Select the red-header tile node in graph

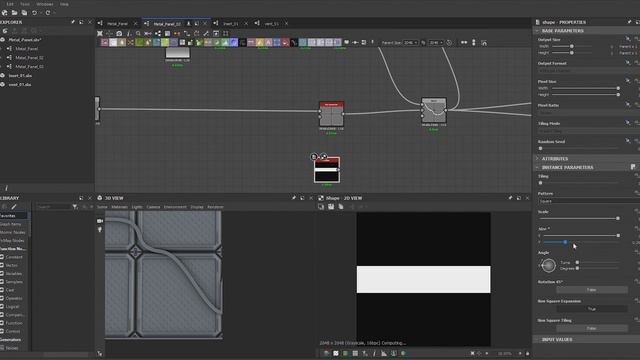tap(331, 114)
